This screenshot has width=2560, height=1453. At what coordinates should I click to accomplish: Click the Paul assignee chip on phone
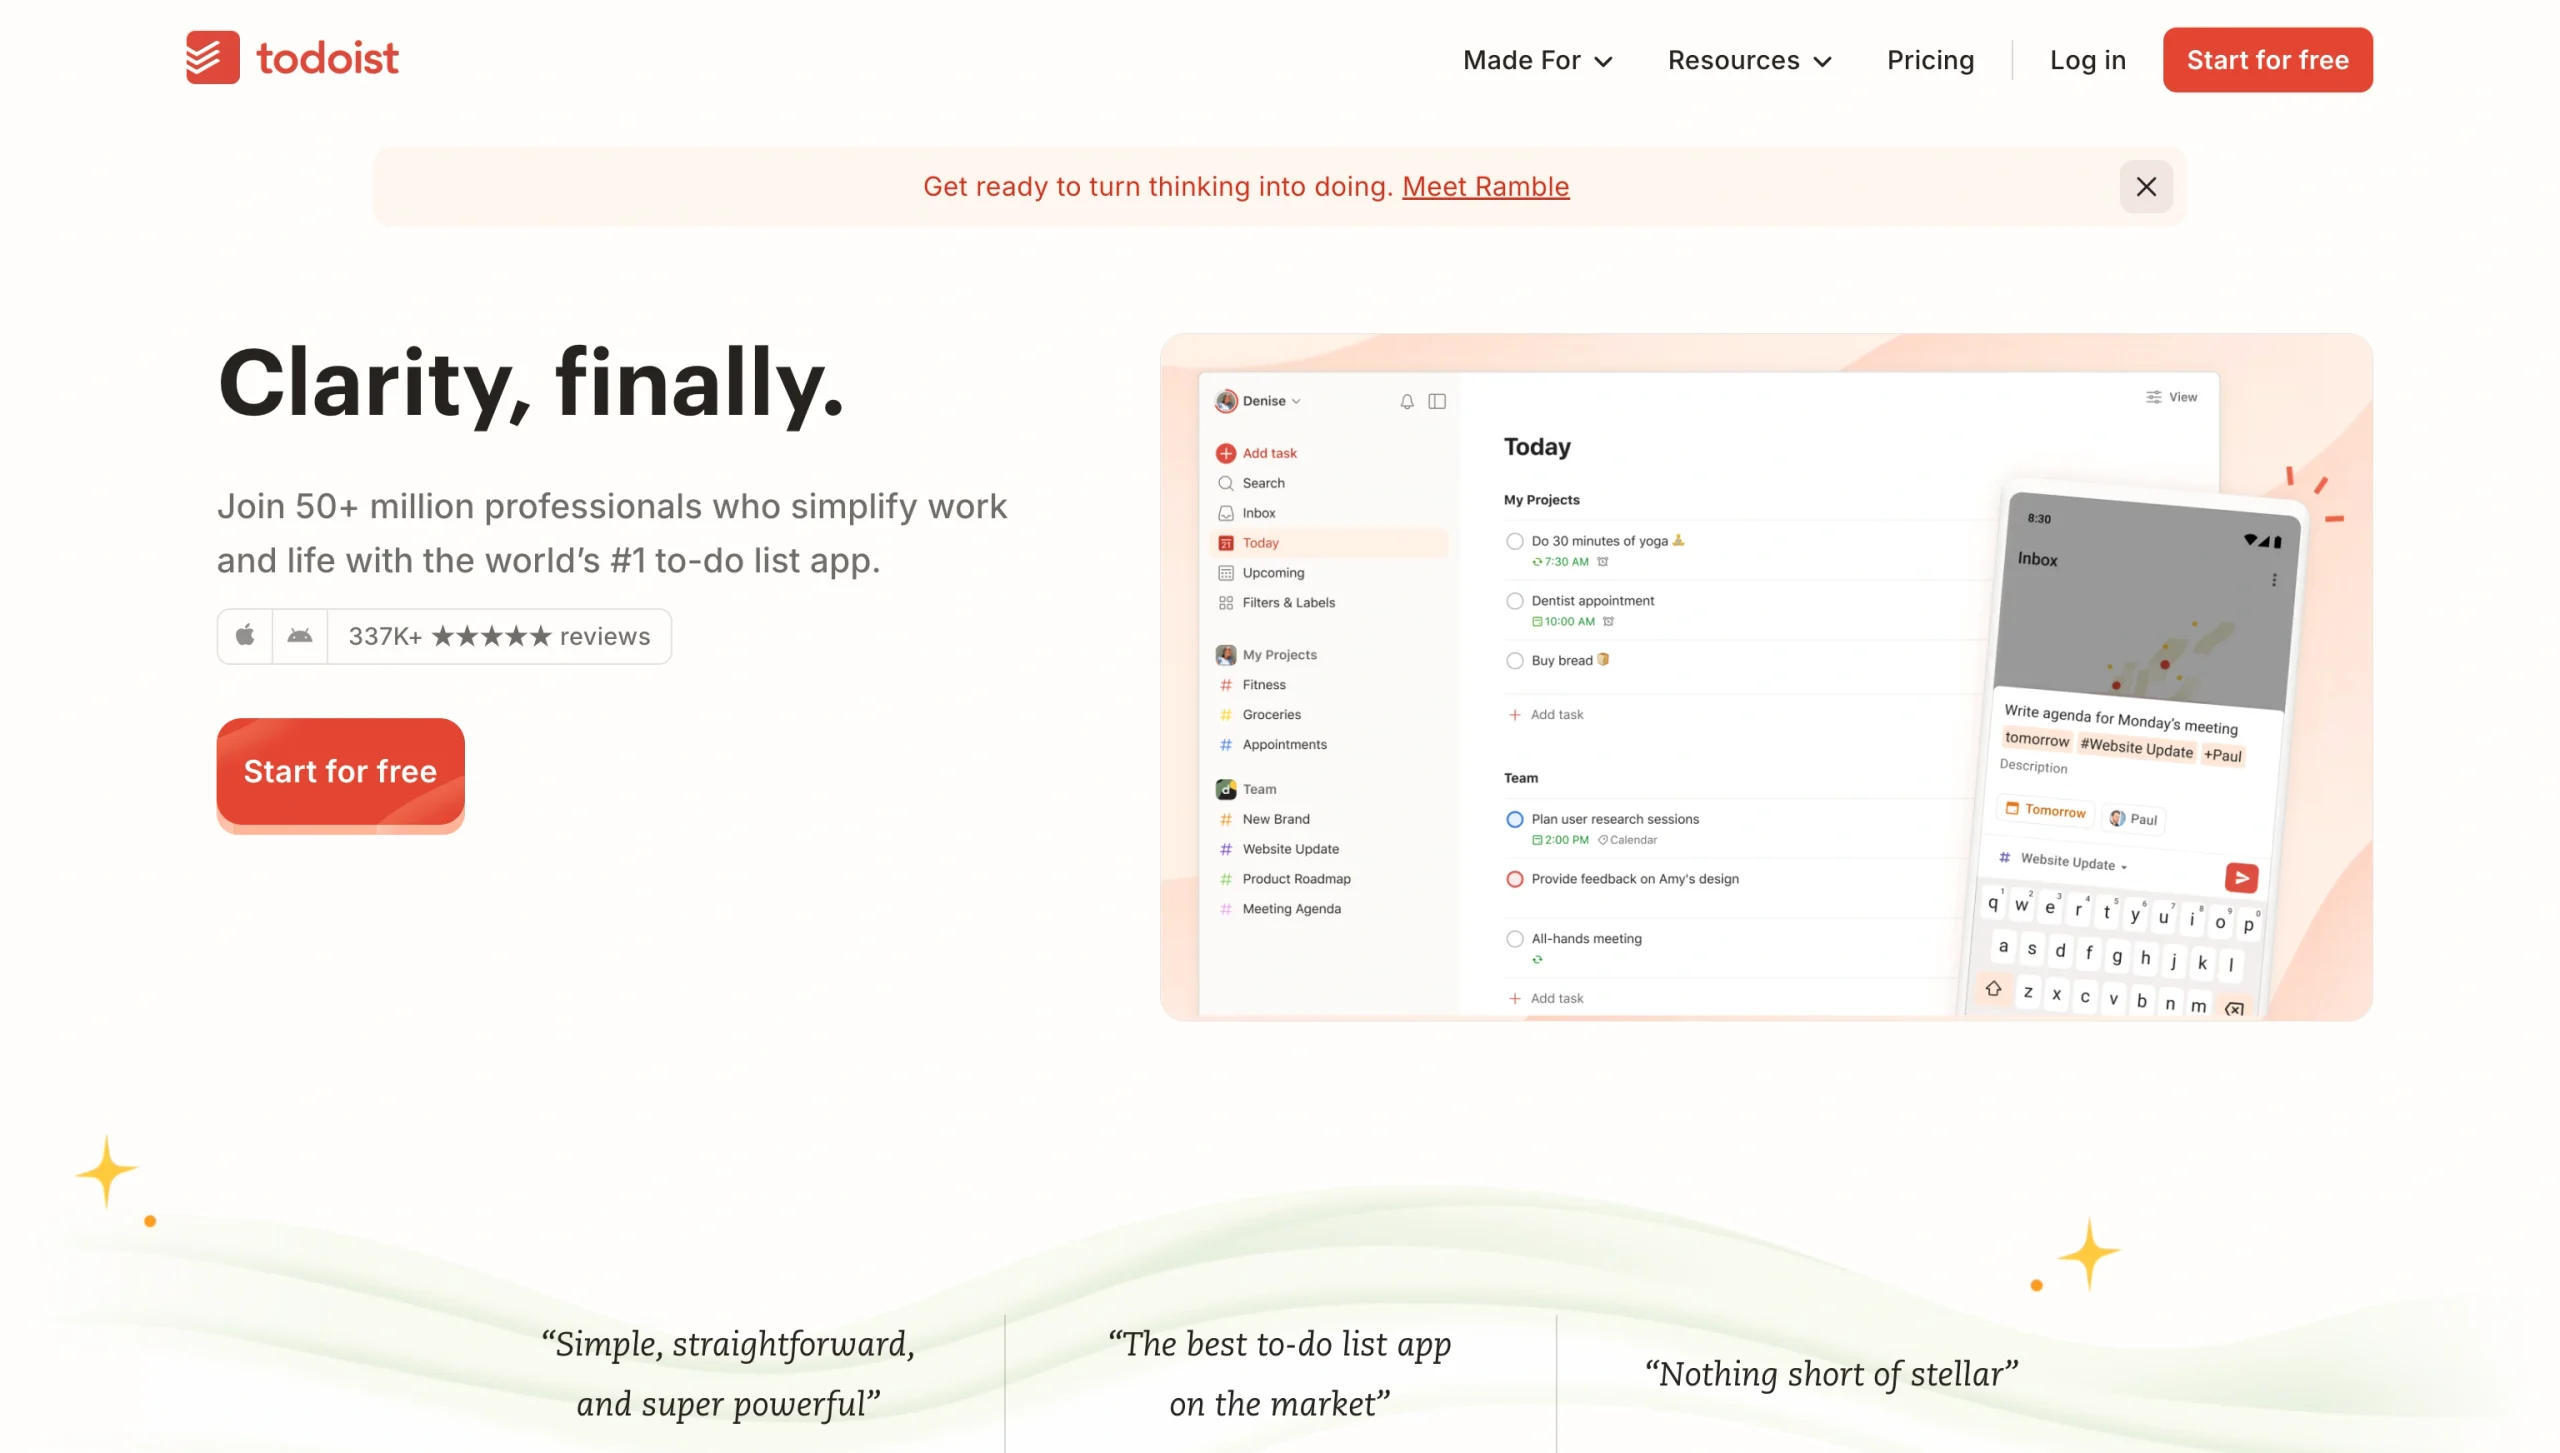pos(2133,818)
